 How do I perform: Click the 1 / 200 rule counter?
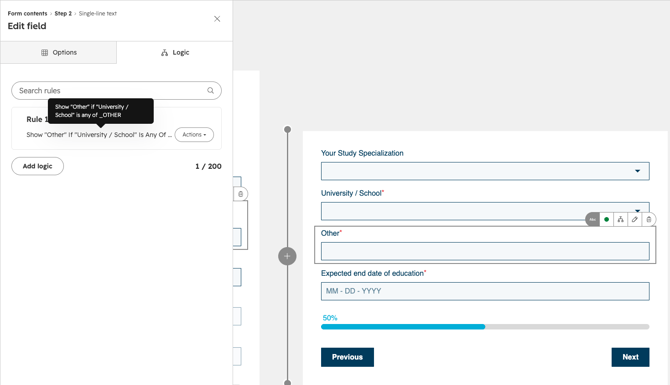click(x=209, y=166)
